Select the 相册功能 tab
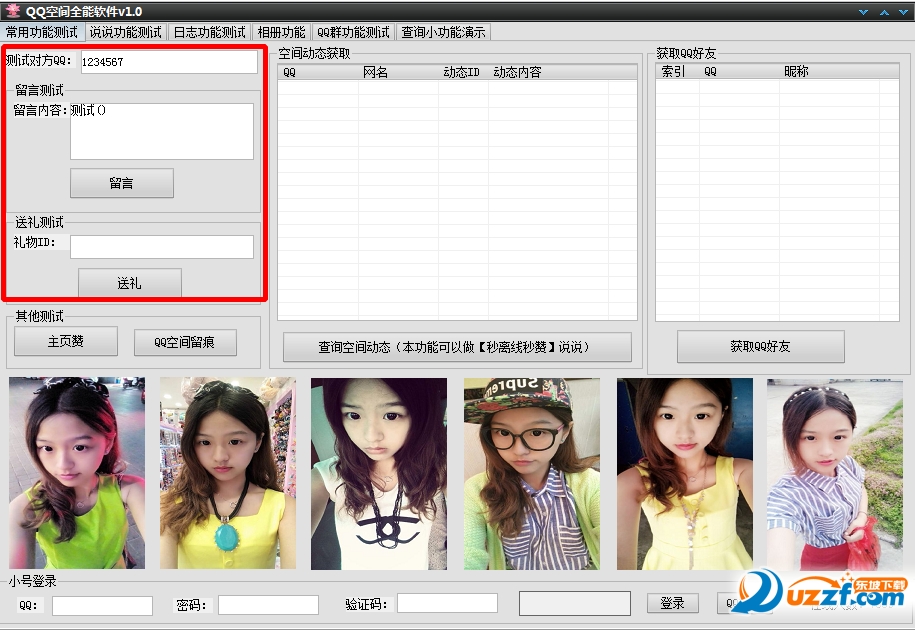The width and height of the screenshot is (915, 630). (281, 32)
